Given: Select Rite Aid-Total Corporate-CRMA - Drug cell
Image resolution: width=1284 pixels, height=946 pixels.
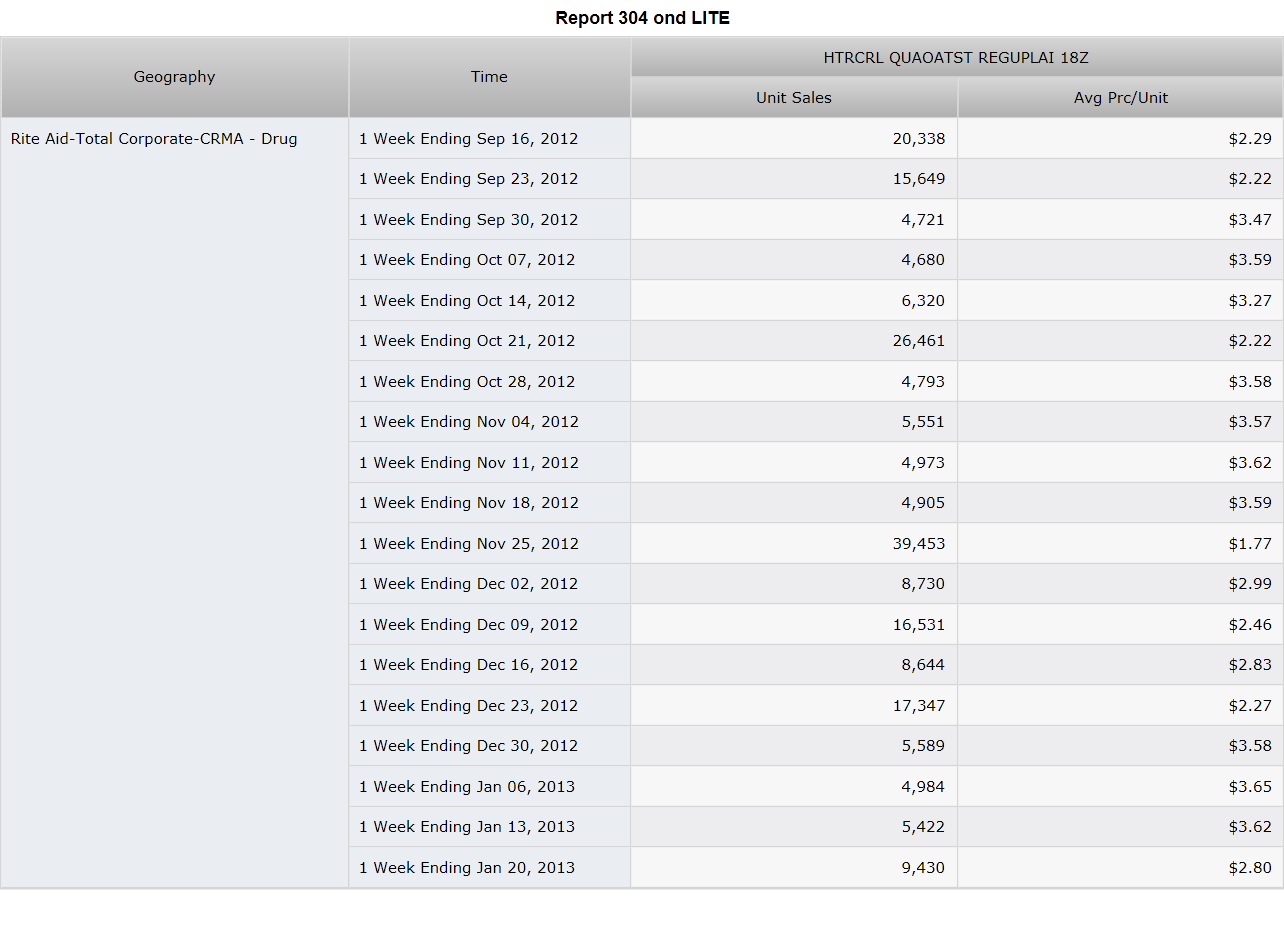Looking at the screenshot, I should (174, 502).
